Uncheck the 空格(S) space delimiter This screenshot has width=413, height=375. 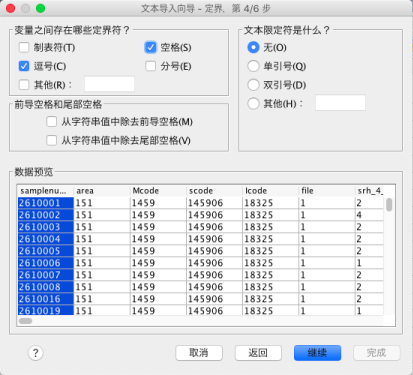[151, 47]
